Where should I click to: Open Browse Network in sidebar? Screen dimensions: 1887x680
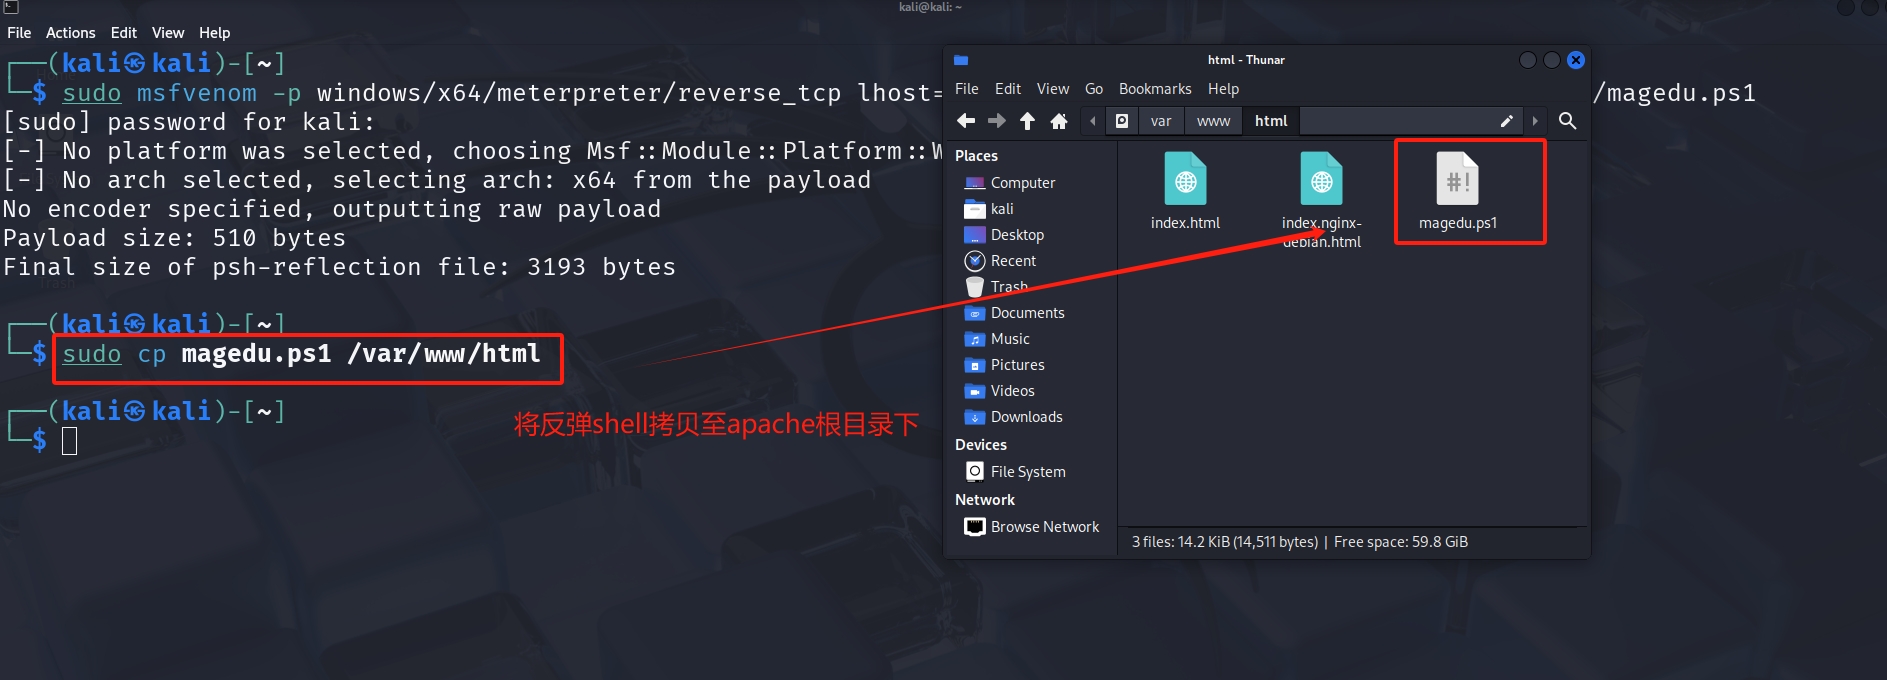(1031, 527)
